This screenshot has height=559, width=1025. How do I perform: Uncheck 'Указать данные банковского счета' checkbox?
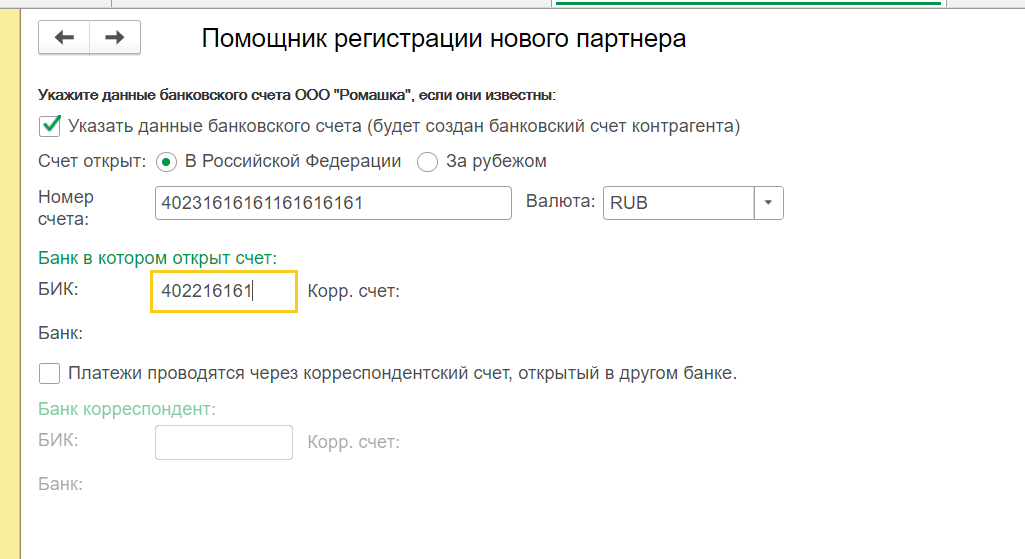tap(50, 127)
